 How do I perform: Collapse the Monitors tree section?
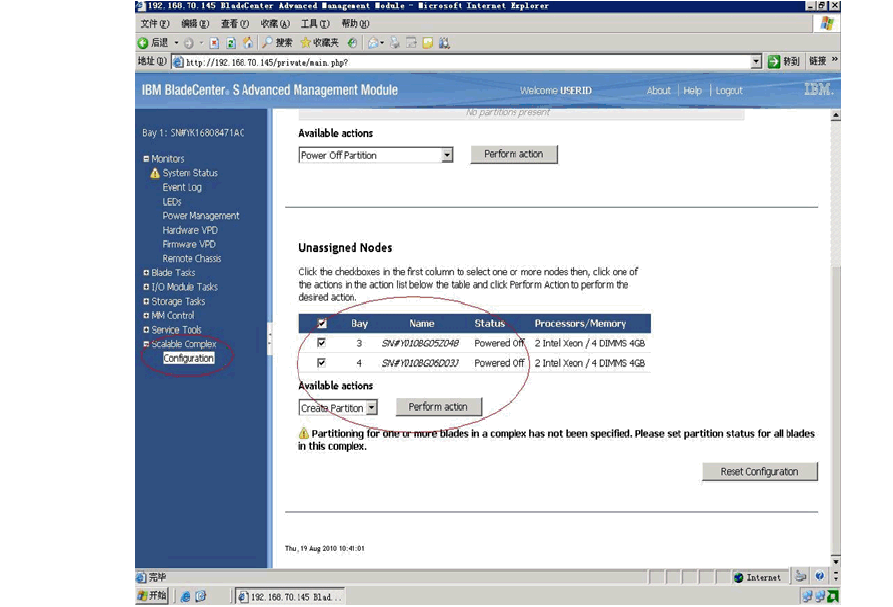tap(146, 159)
